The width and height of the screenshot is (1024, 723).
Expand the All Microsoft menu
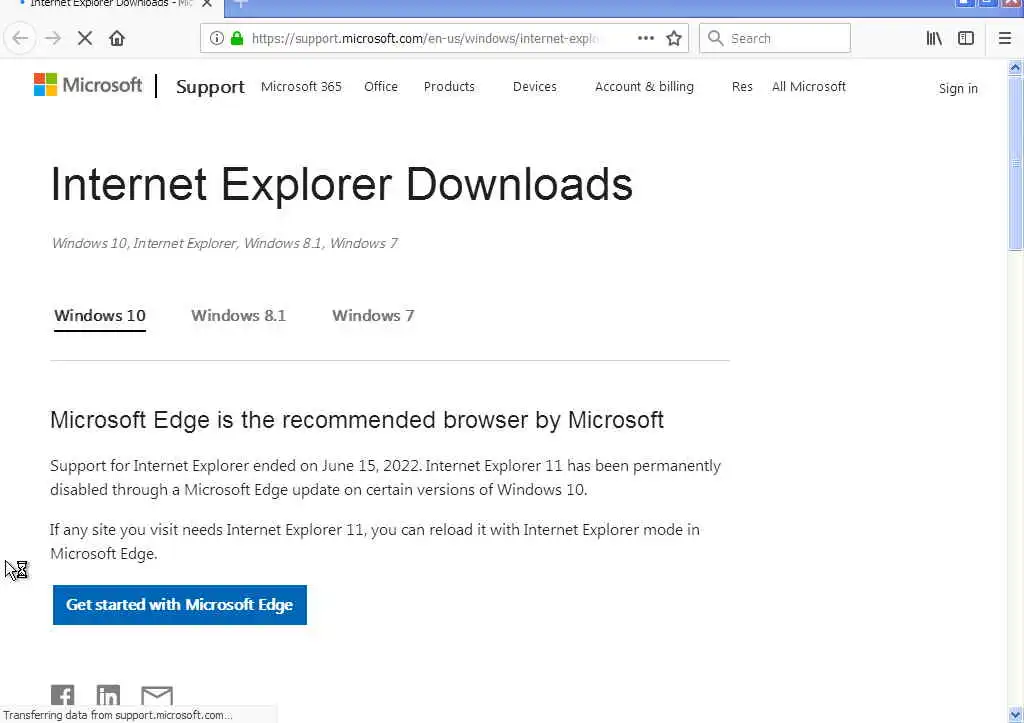[x=808, y=87]
